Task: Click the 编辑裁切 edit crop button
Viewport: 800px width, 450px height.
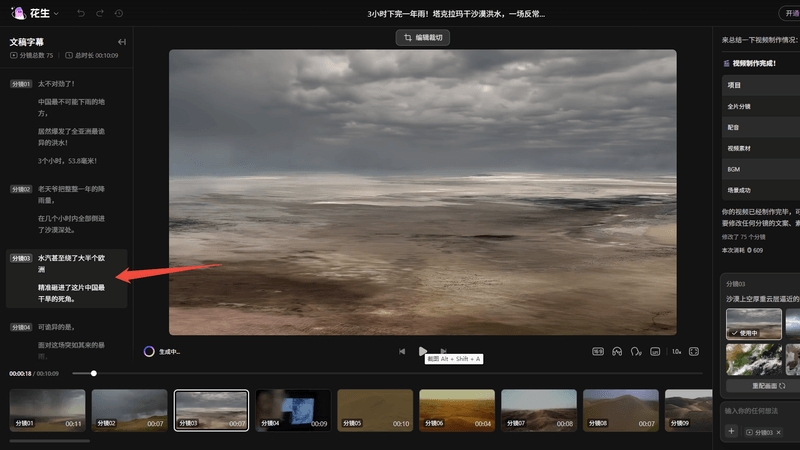Action: coord(423,37)
